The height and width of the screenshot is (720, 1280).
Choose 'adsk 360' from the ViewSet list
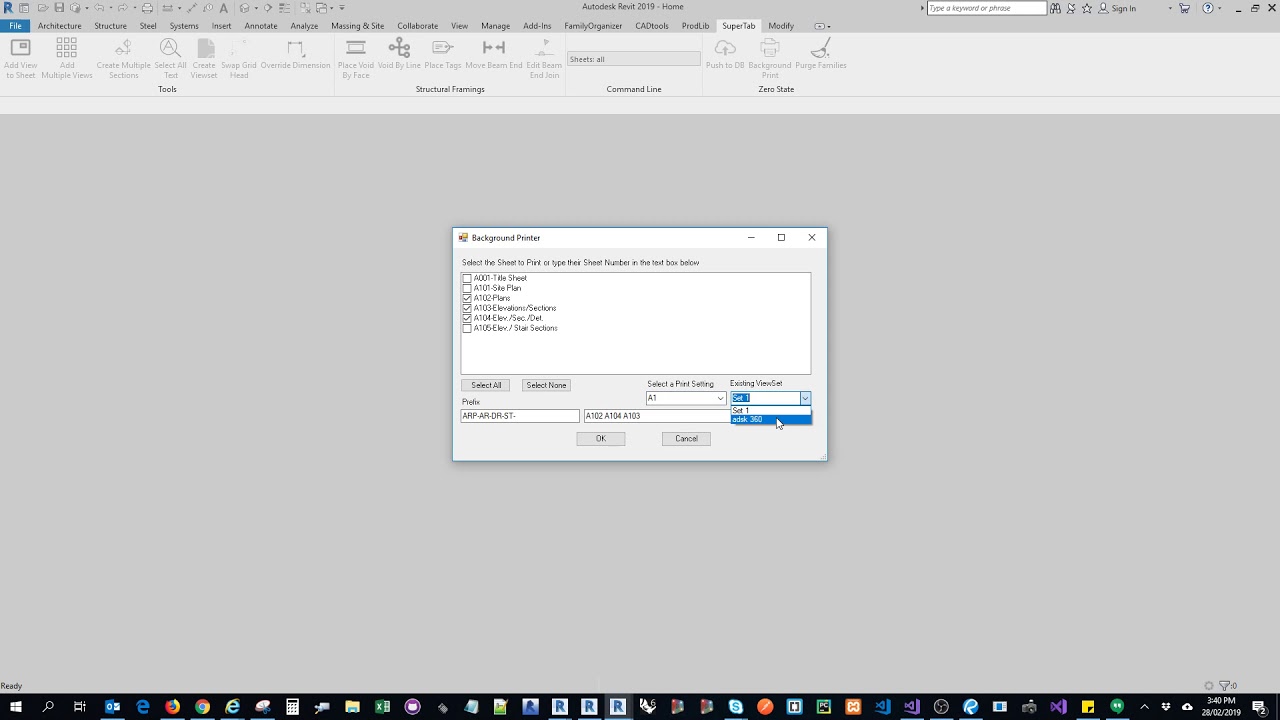(770, 420)
